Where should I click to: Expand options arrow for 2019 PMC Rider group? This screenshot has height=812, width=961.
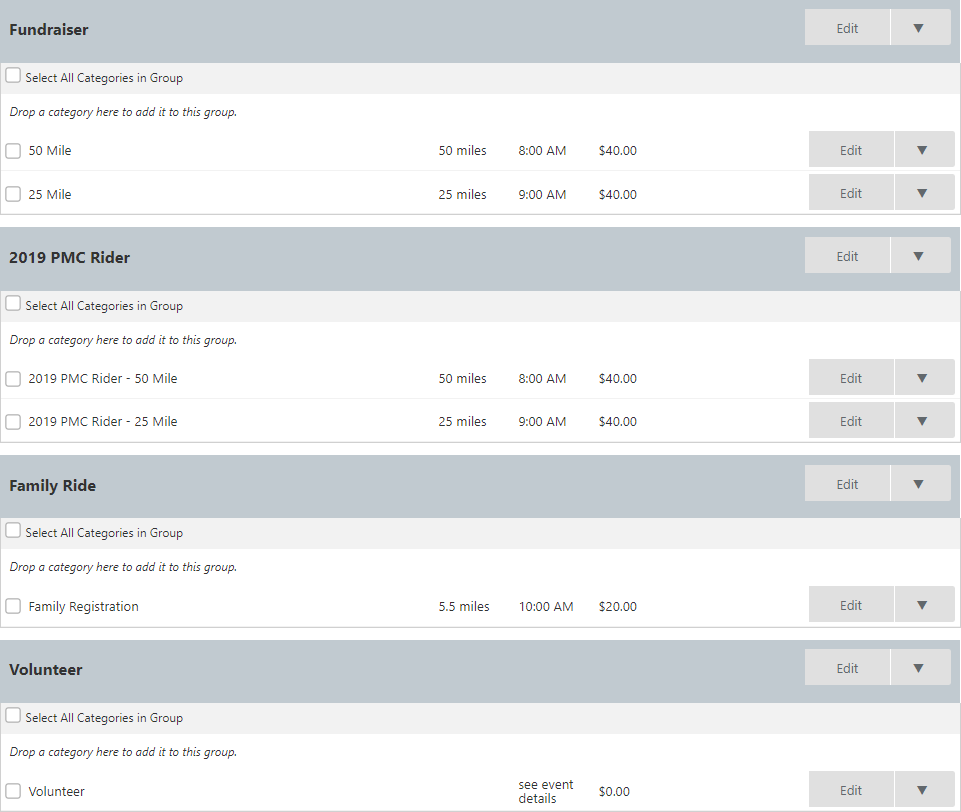(x=920, y=256)
